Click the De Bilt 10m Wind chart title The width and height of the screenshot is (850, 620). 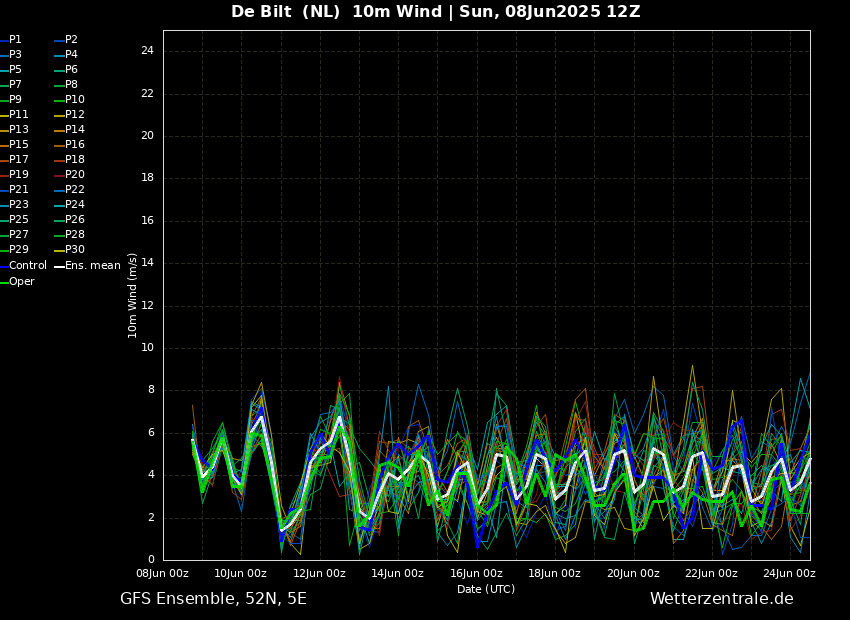[x=435, y=12]
